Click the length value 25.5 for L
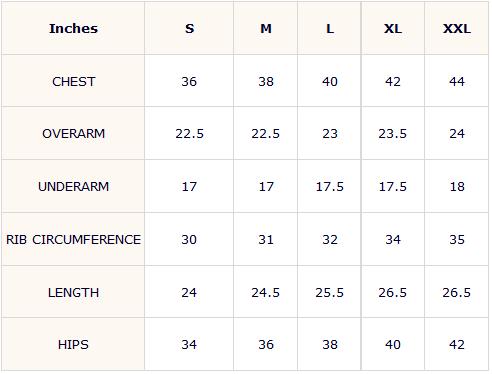The image size is (492, 374). tap(330, 293)
